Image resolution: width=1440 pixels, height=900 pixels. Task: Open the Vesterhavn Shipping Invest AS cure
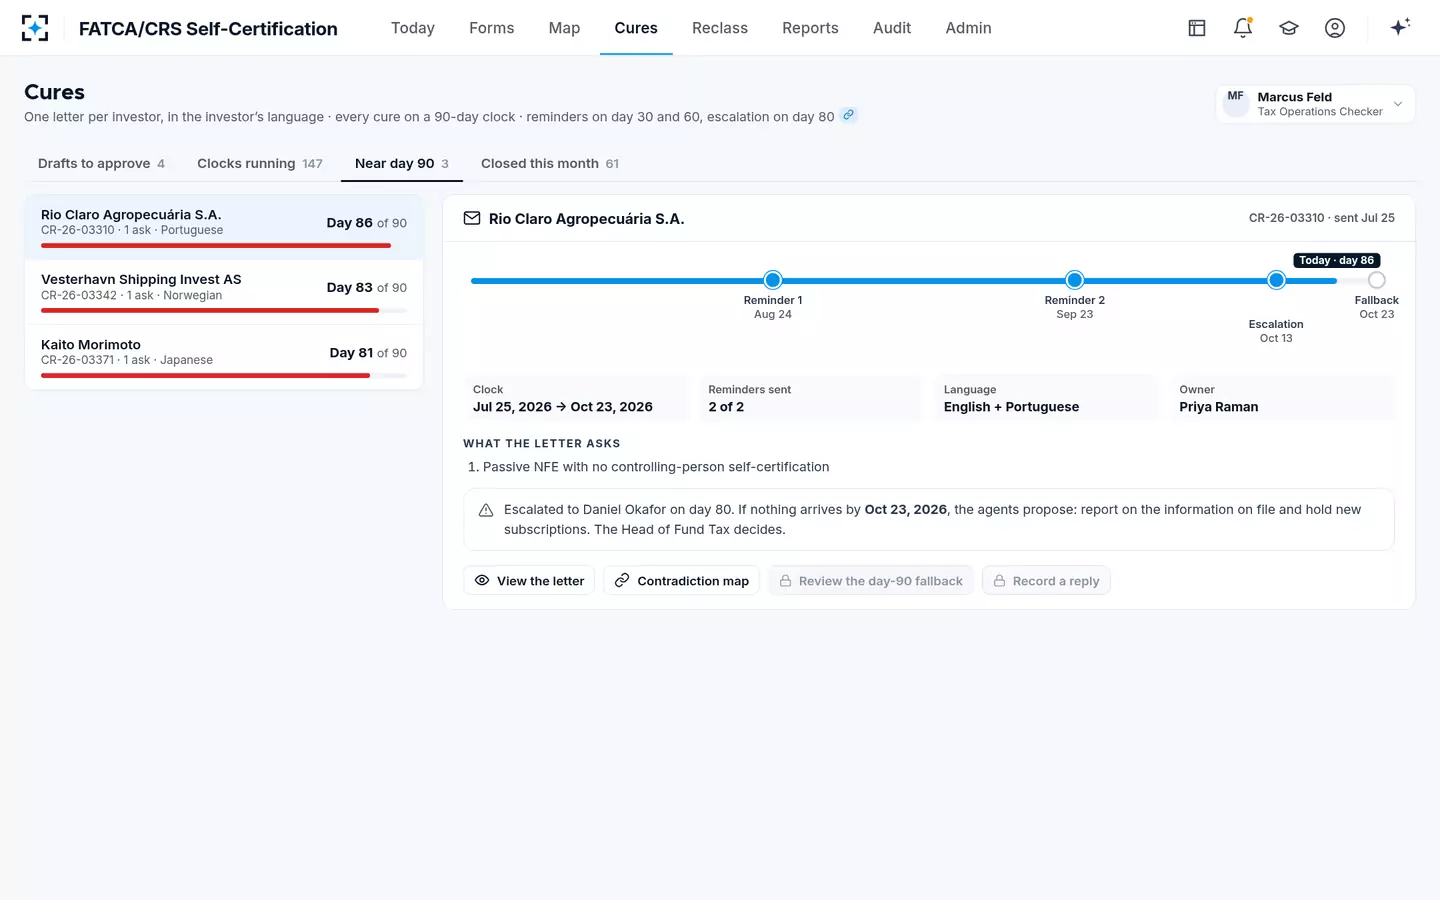[224, 292]
